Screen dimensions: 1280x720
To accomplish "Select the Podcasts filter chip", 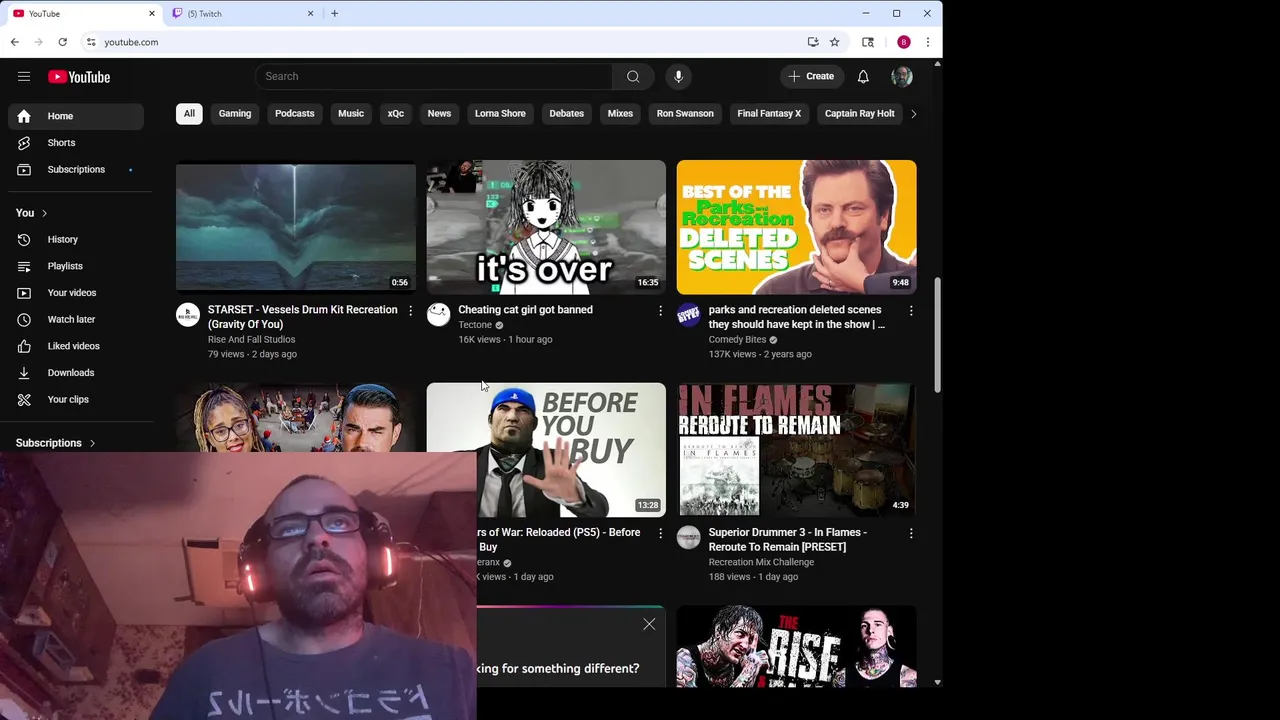I will [x=295, y=114].
